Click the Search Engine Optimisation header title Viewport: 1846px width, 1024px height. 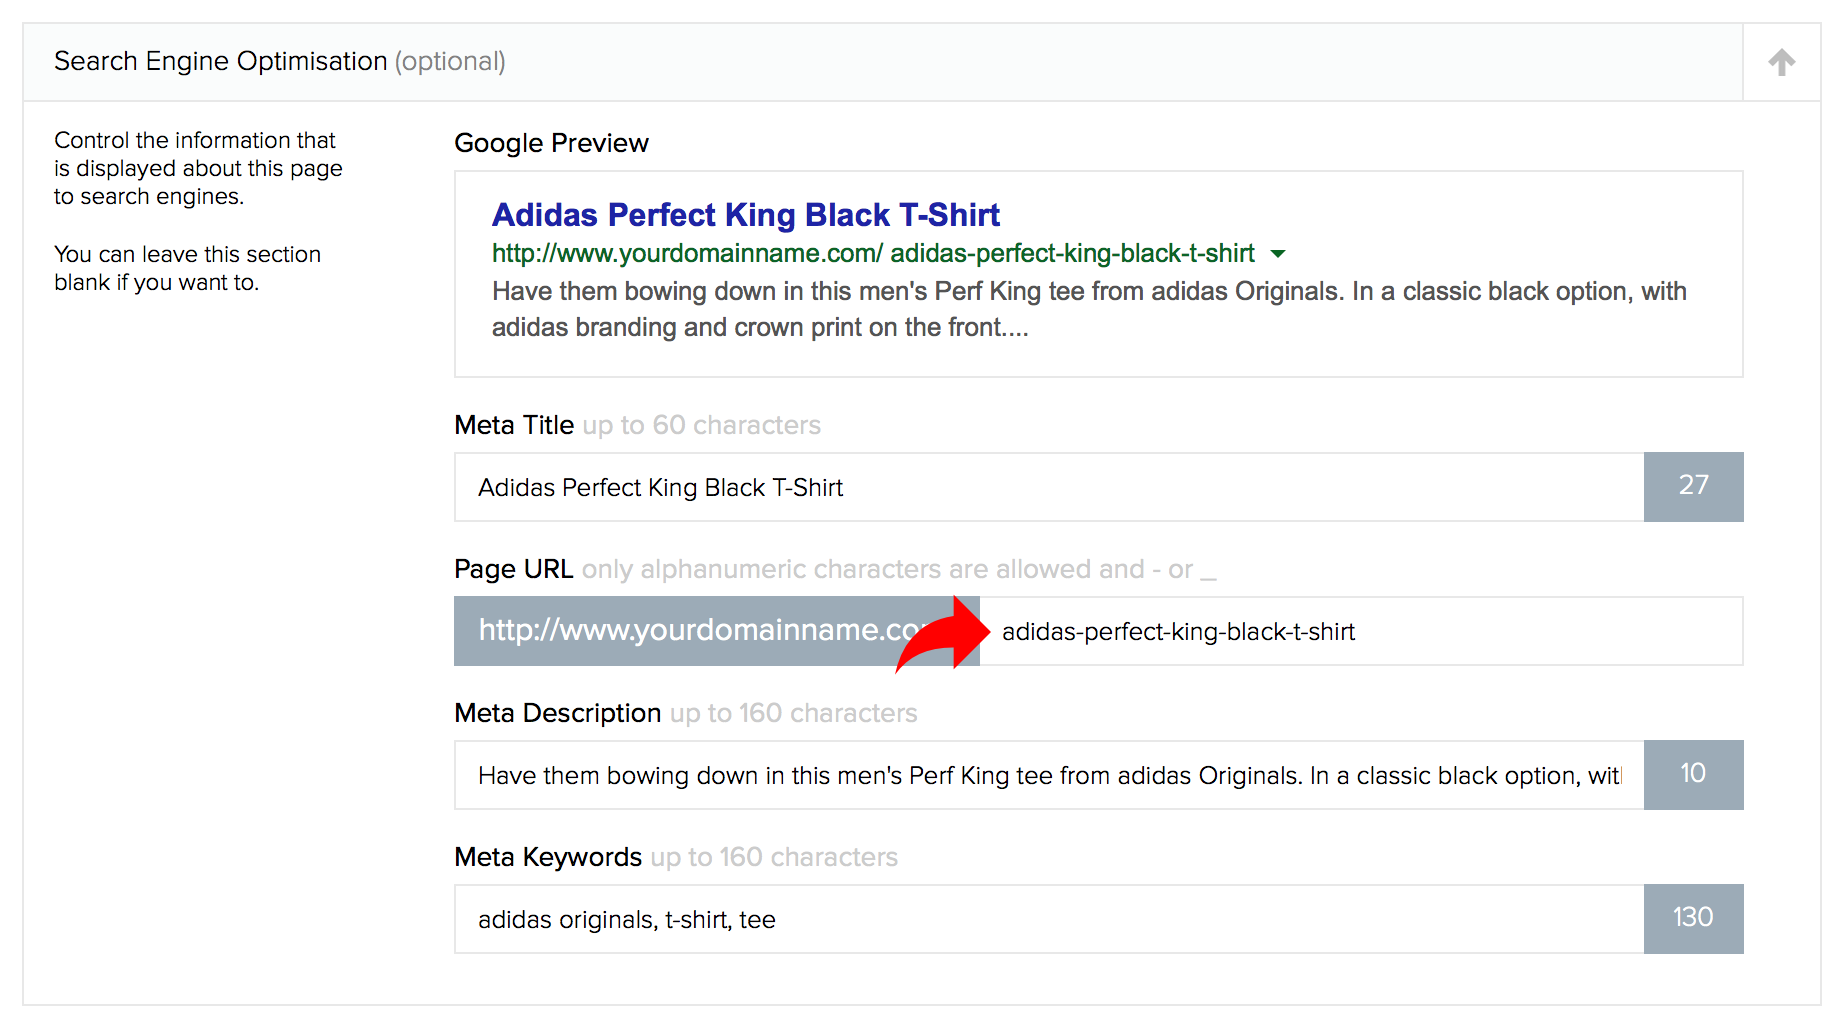280,61
